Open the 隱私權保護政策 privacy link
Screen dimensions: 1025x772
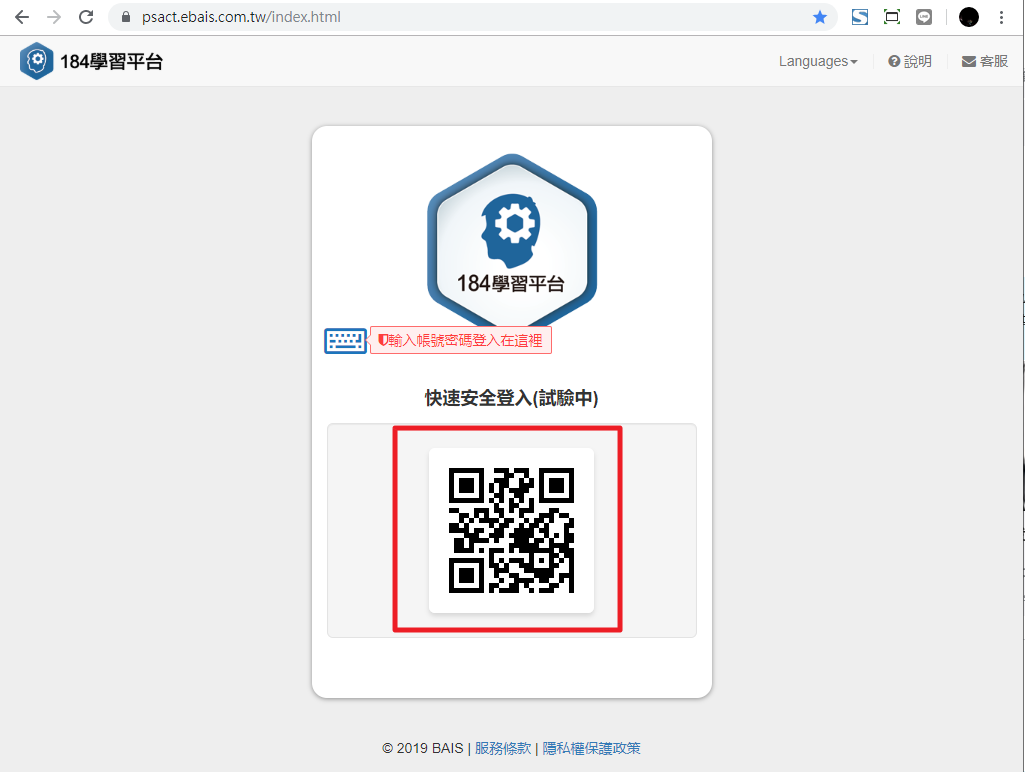click(x=592, y=748)
